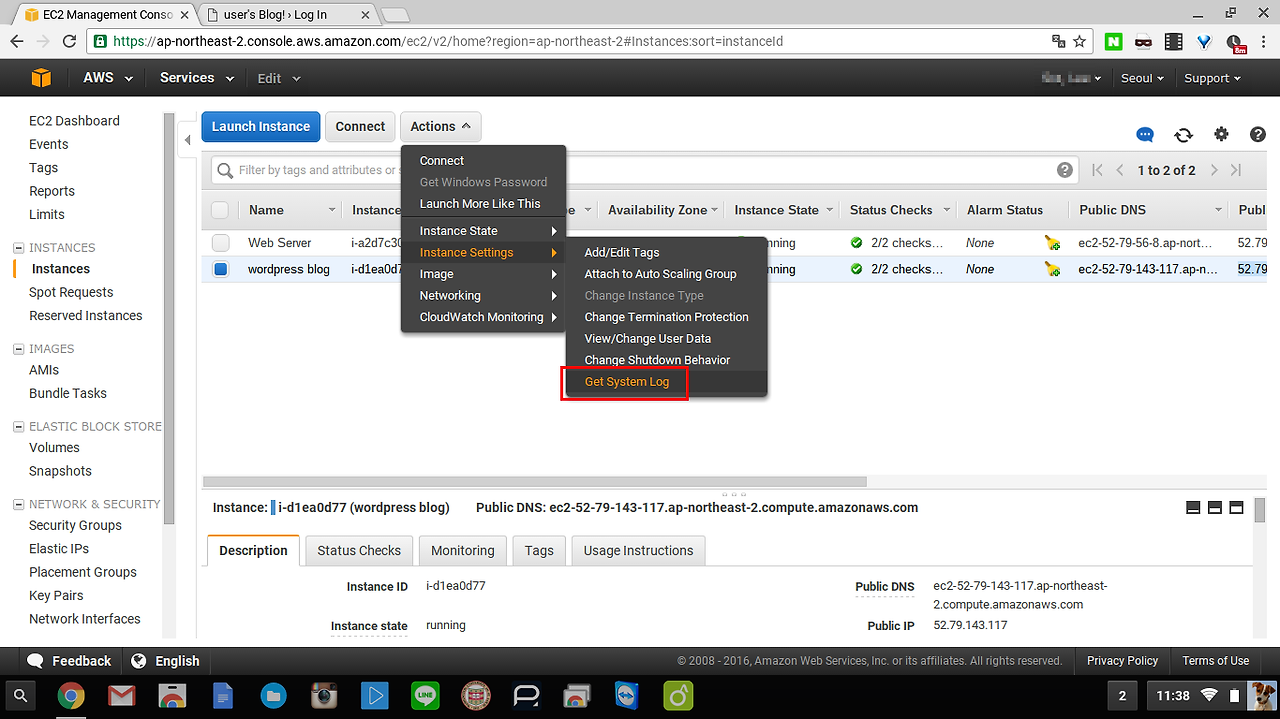Open the Instance State submenu

(484, 231)
